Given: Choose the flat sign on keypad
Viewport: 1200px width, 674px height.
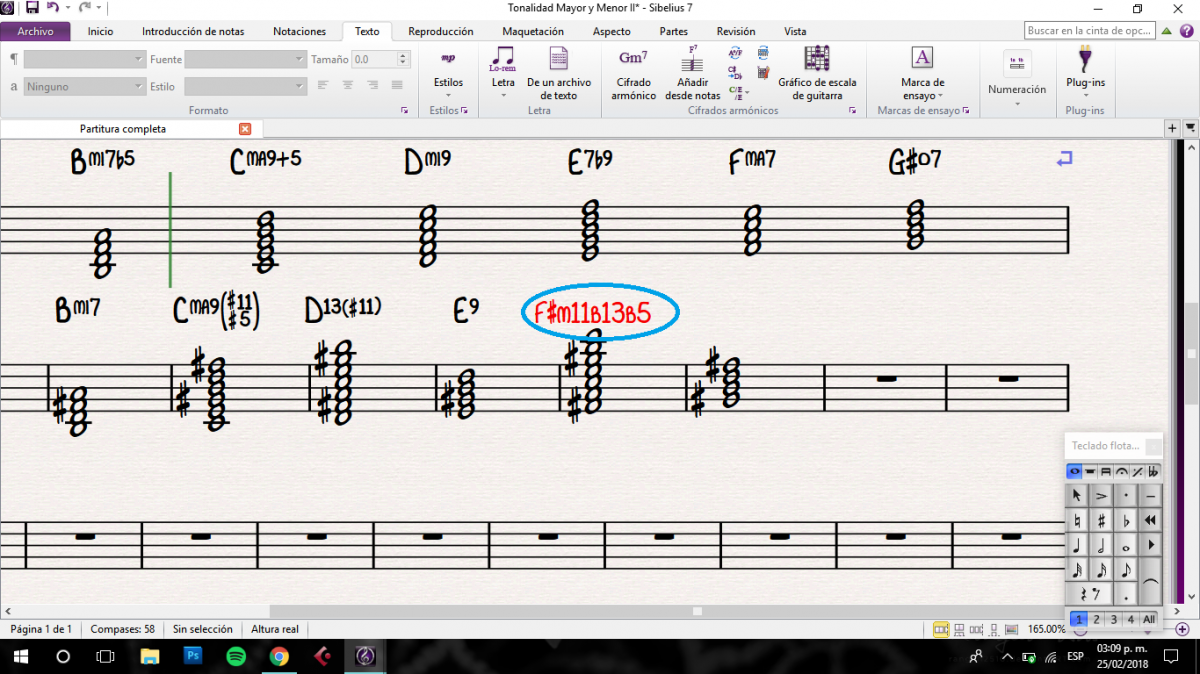Looking at the screenshot, I should 1127,520.
